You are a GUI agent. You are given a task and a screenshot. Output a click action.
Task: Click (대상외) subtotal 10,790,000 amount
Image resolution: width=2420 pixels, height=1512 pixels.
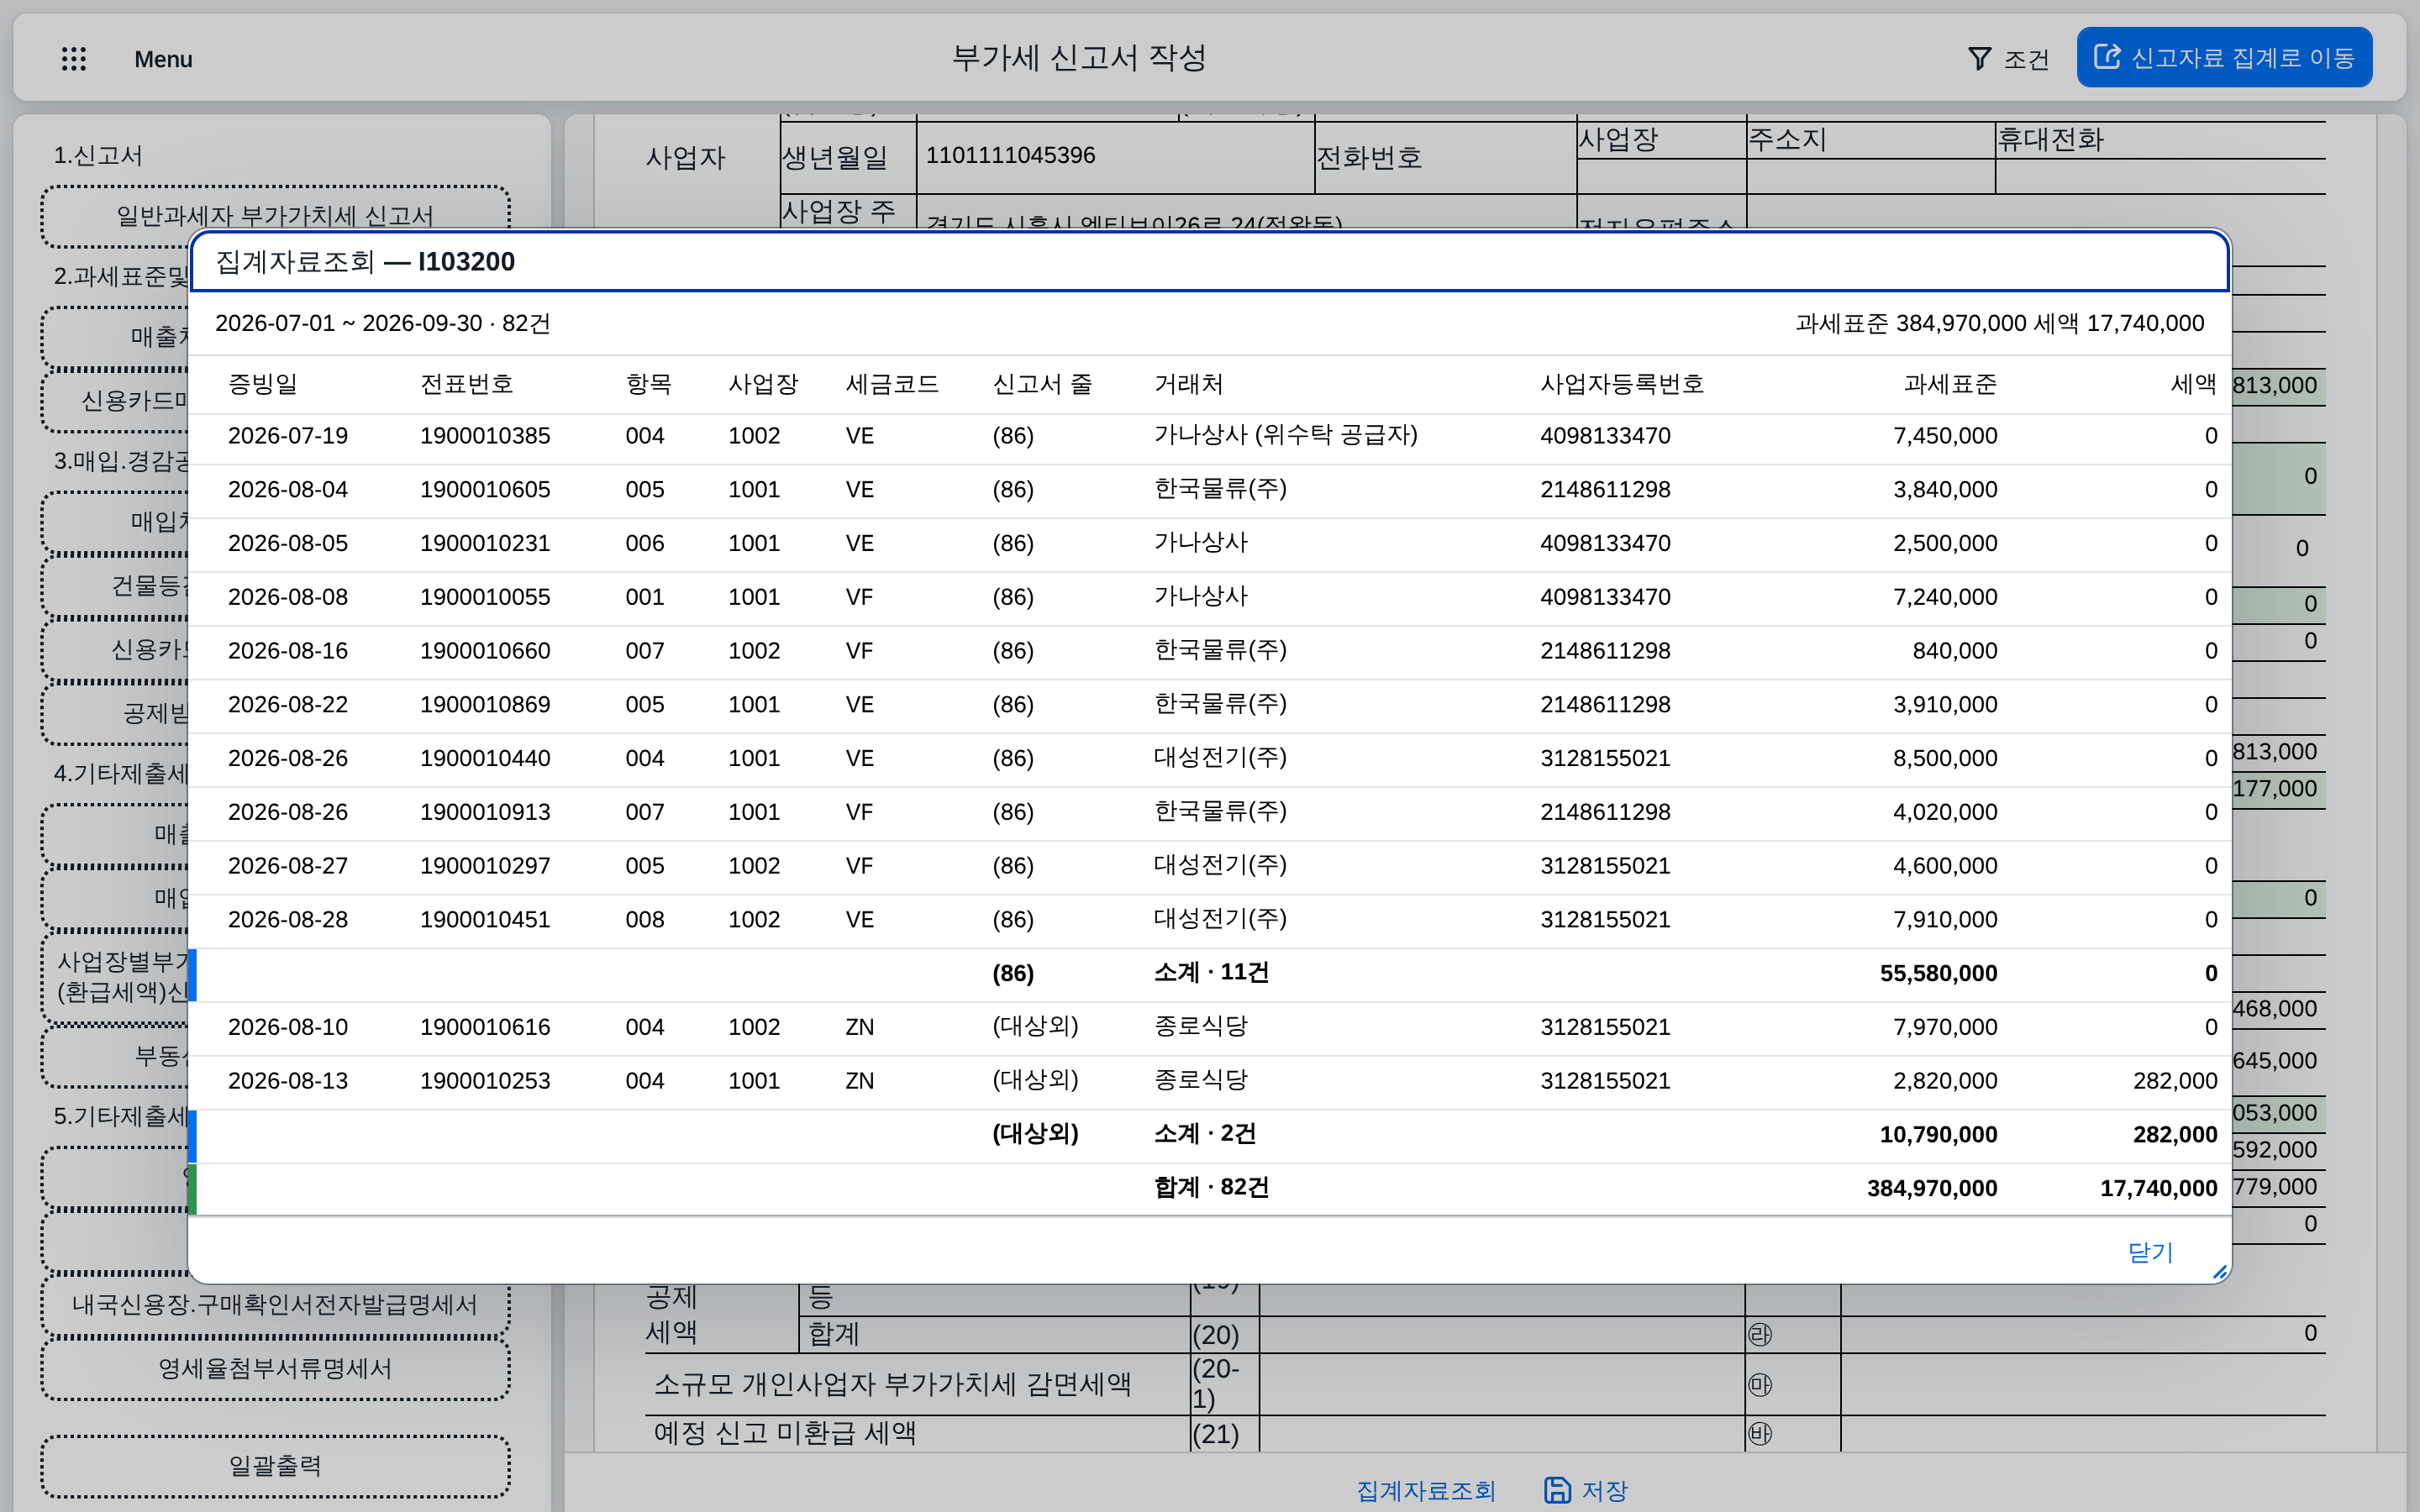click(x=1938, y=1135)
